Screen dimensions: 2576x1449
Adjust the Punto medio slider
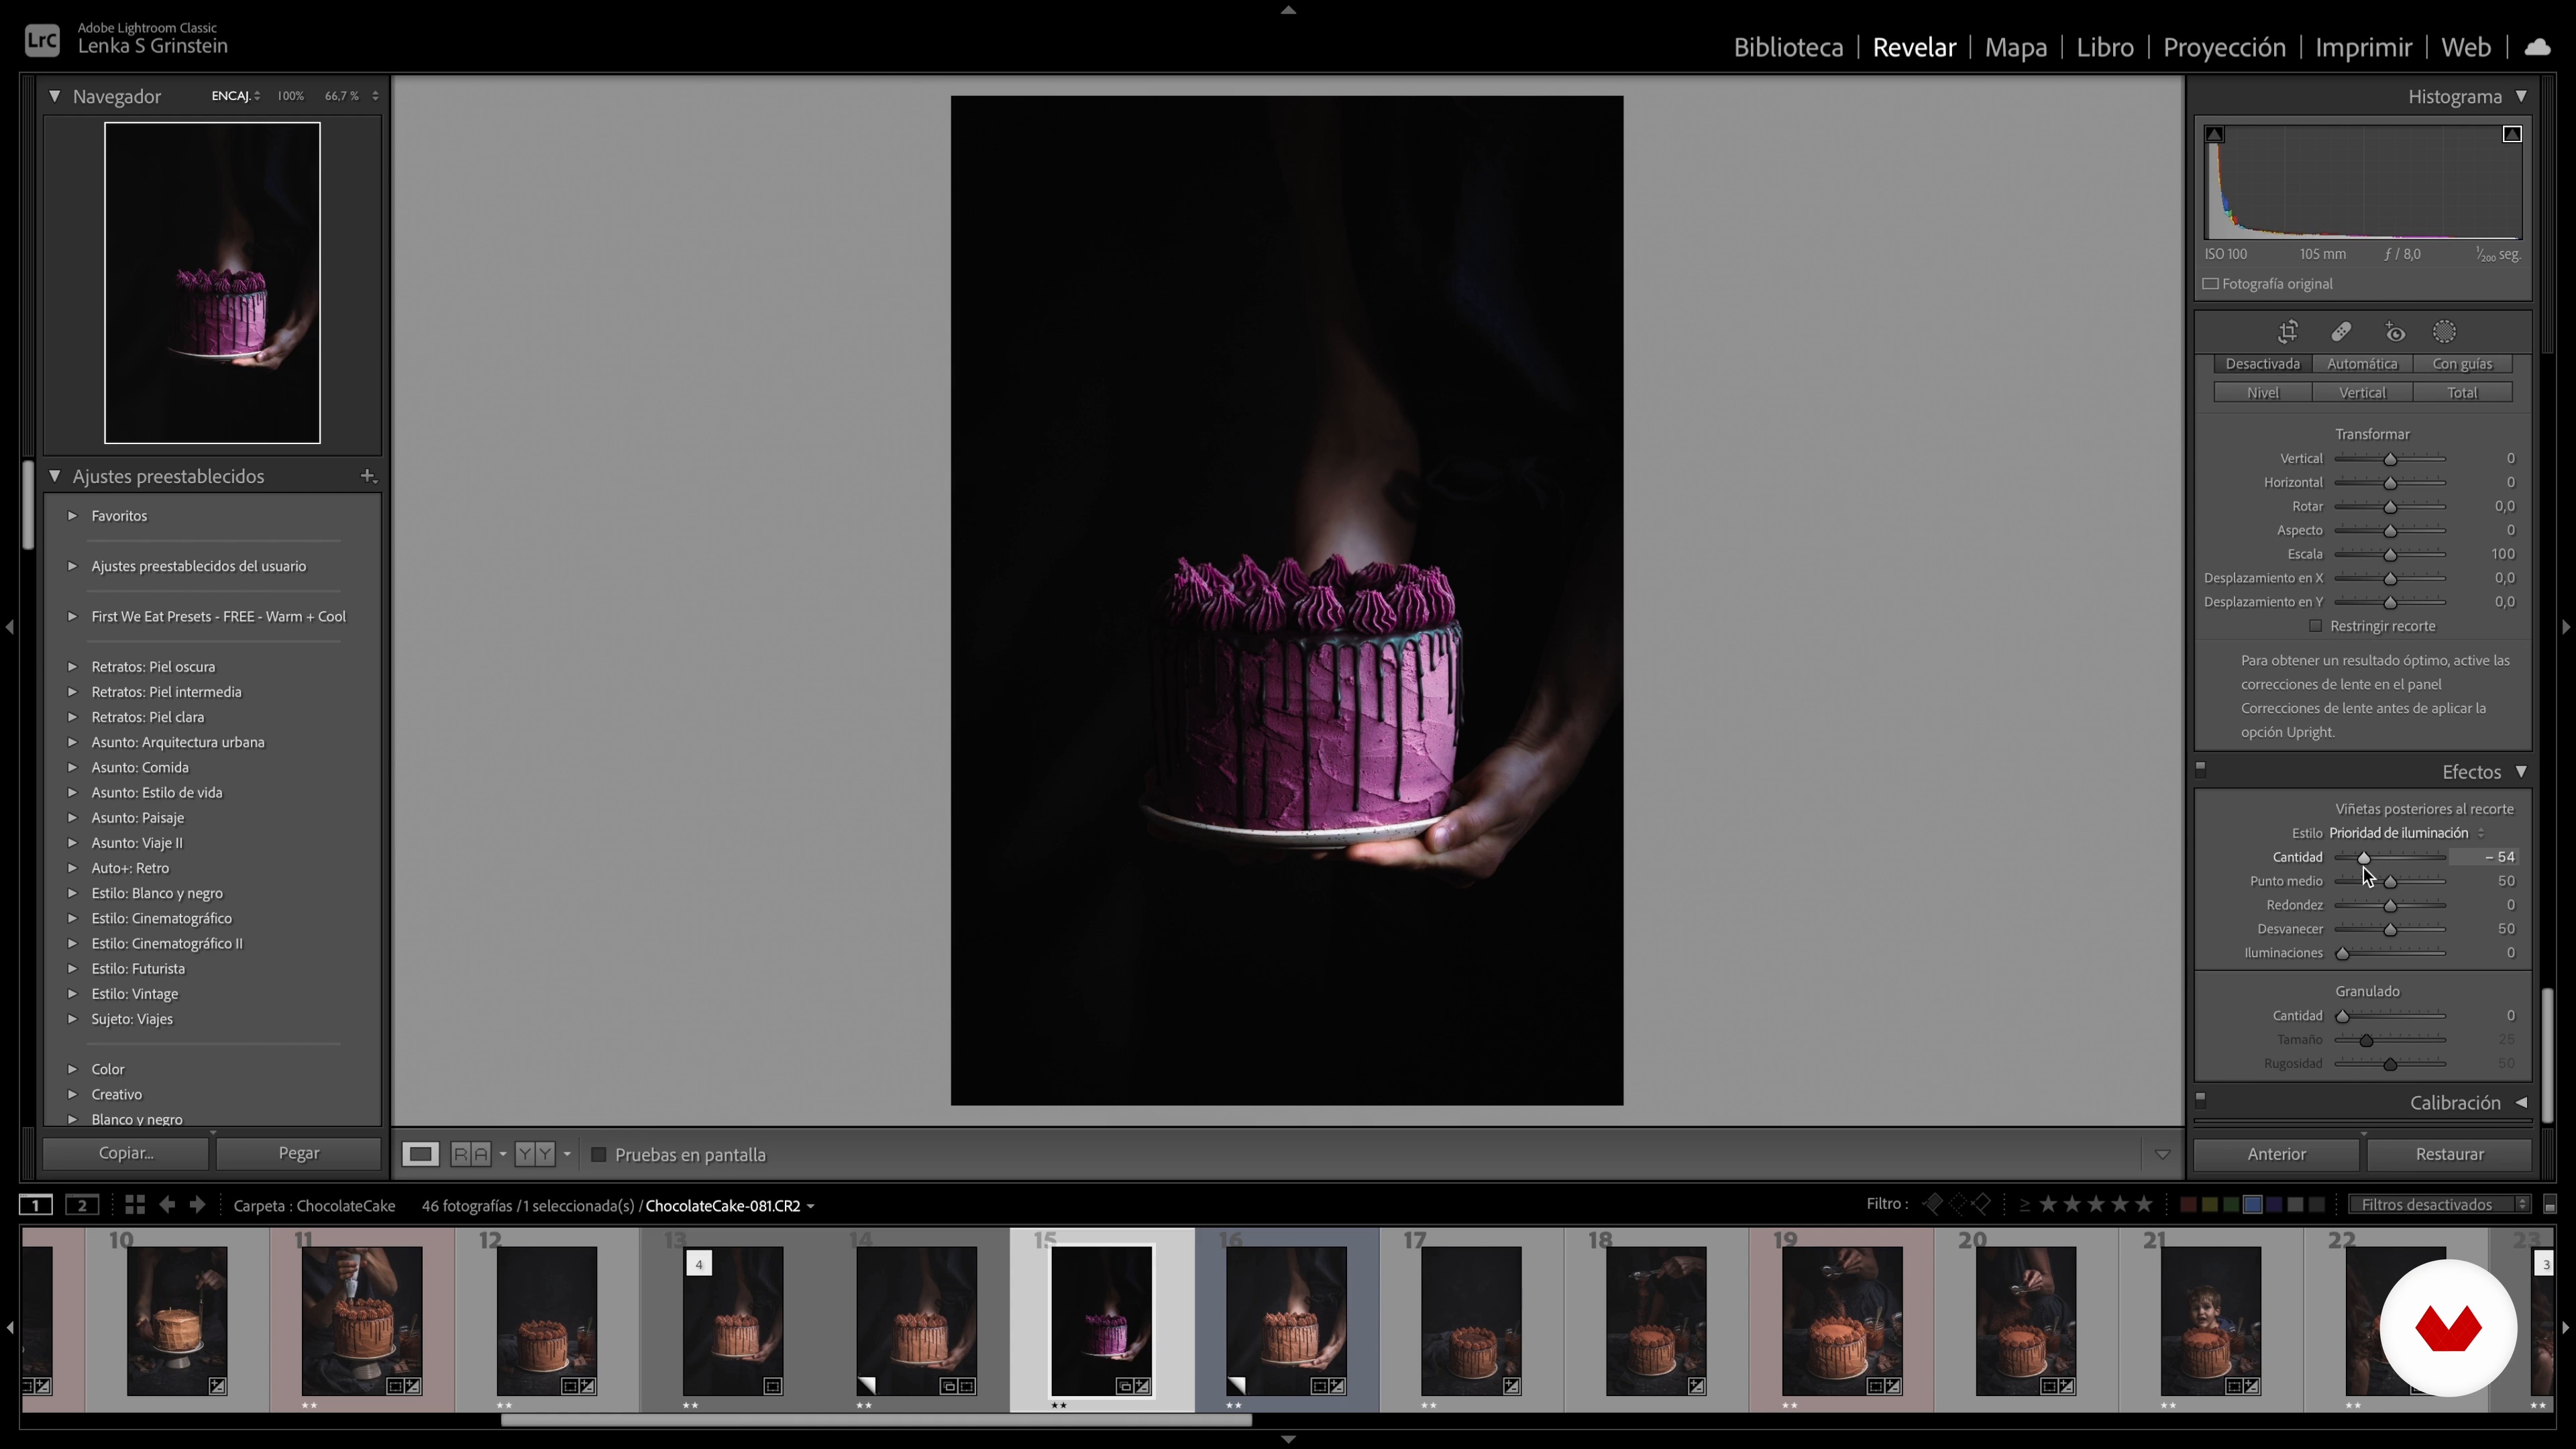click(2390, 882)
